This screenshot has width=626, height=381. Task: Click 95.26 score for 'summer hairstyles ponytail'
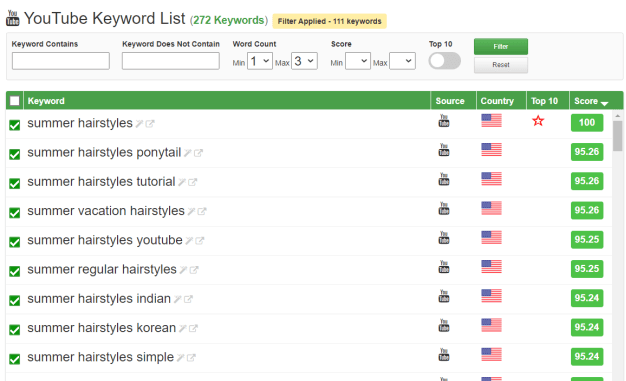pos(587,152)
